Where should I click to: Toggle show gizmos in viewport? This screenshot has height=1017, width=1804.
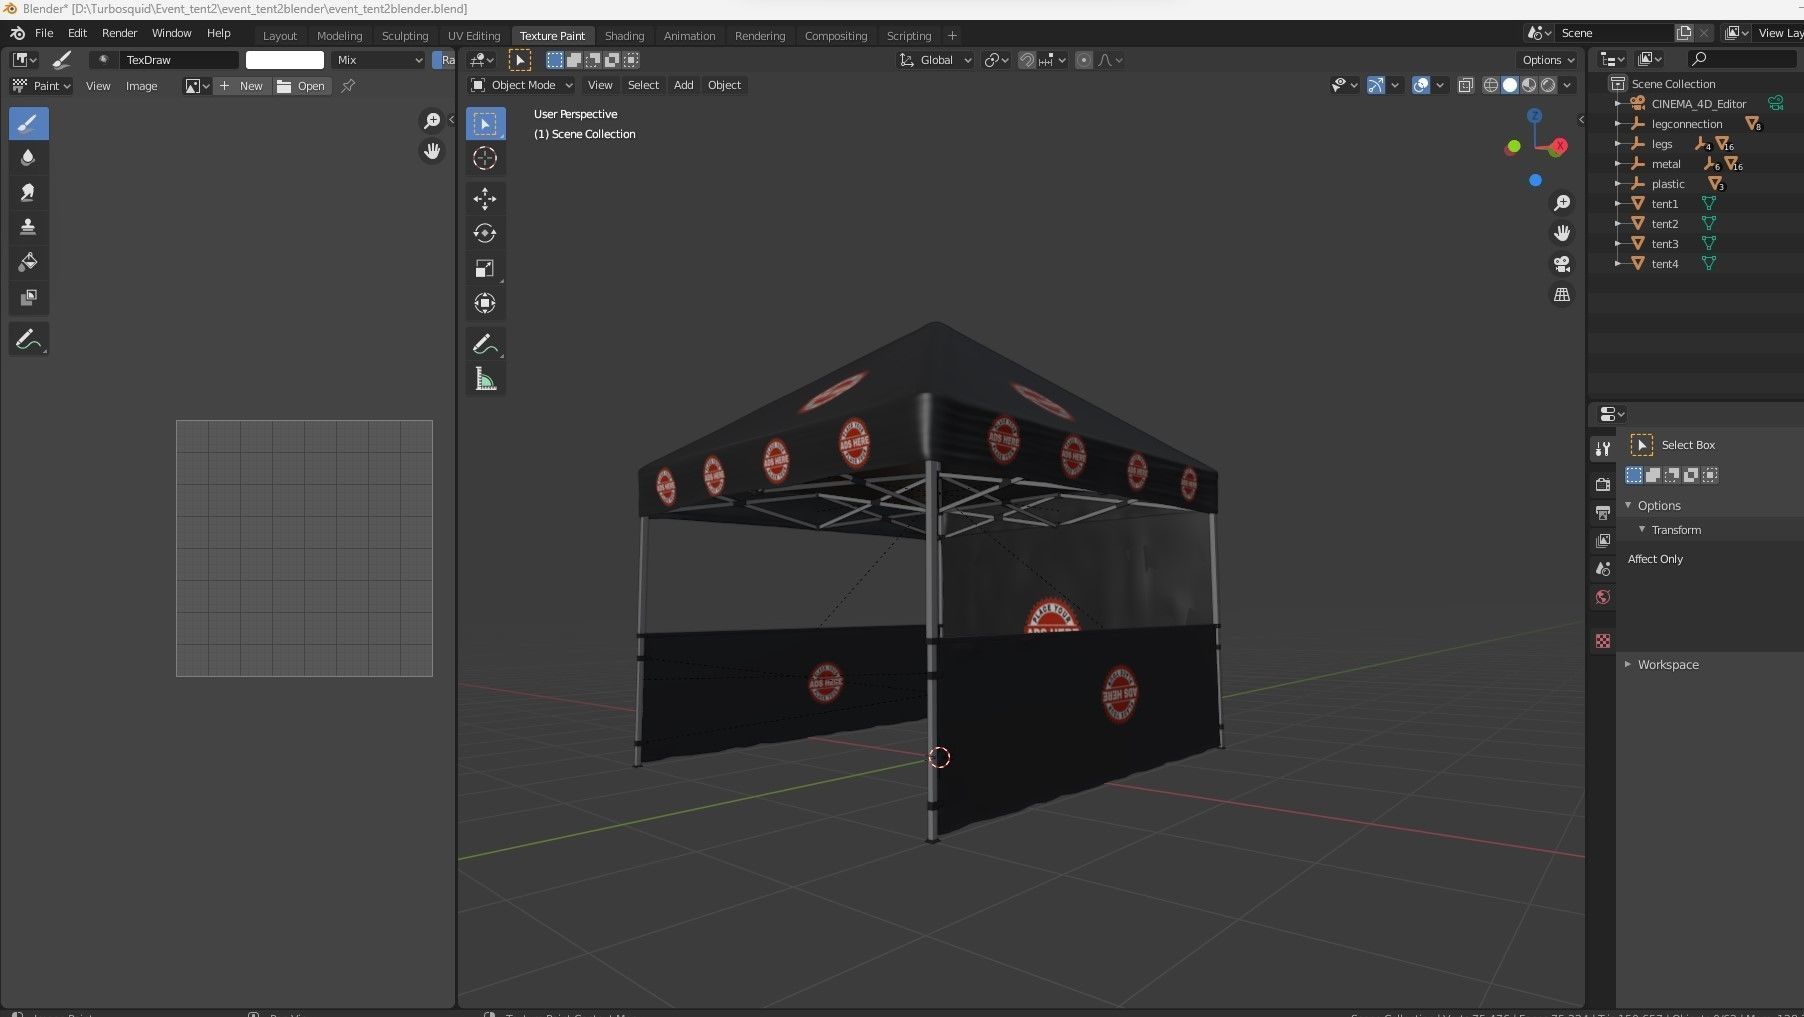(x=1376, y=85)
